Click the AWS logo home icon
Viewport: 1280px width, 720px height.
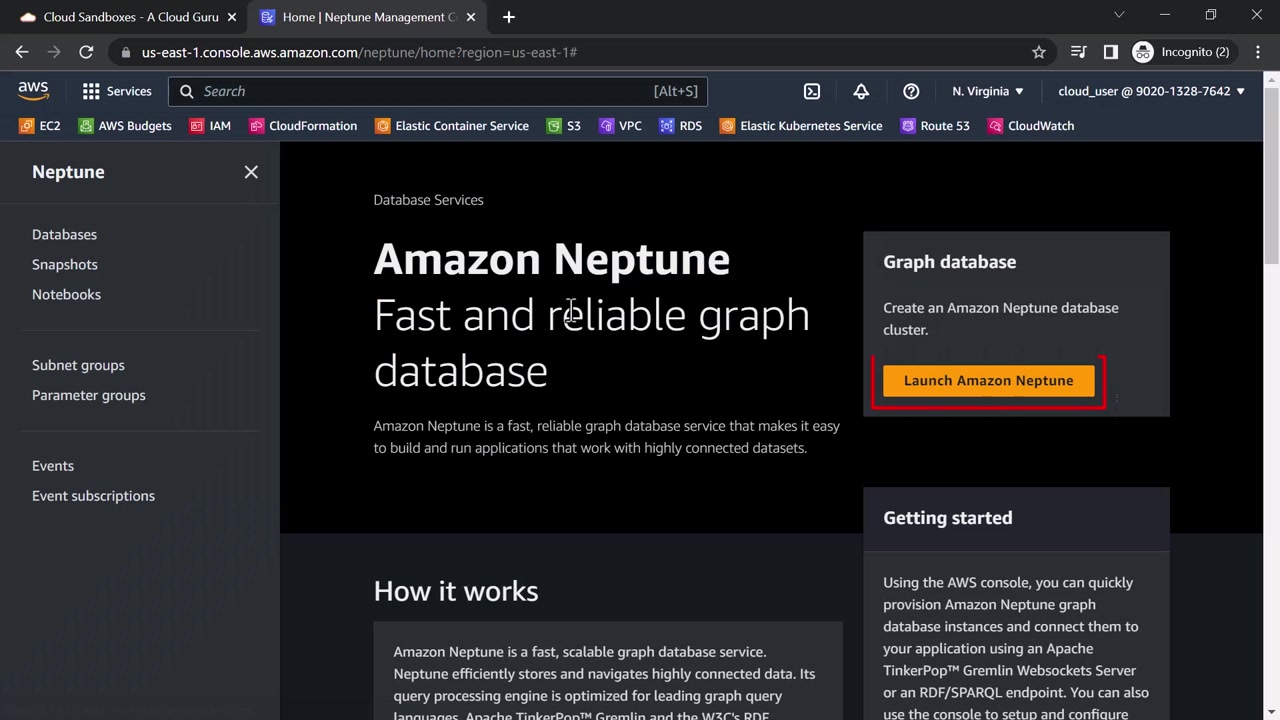33,91
